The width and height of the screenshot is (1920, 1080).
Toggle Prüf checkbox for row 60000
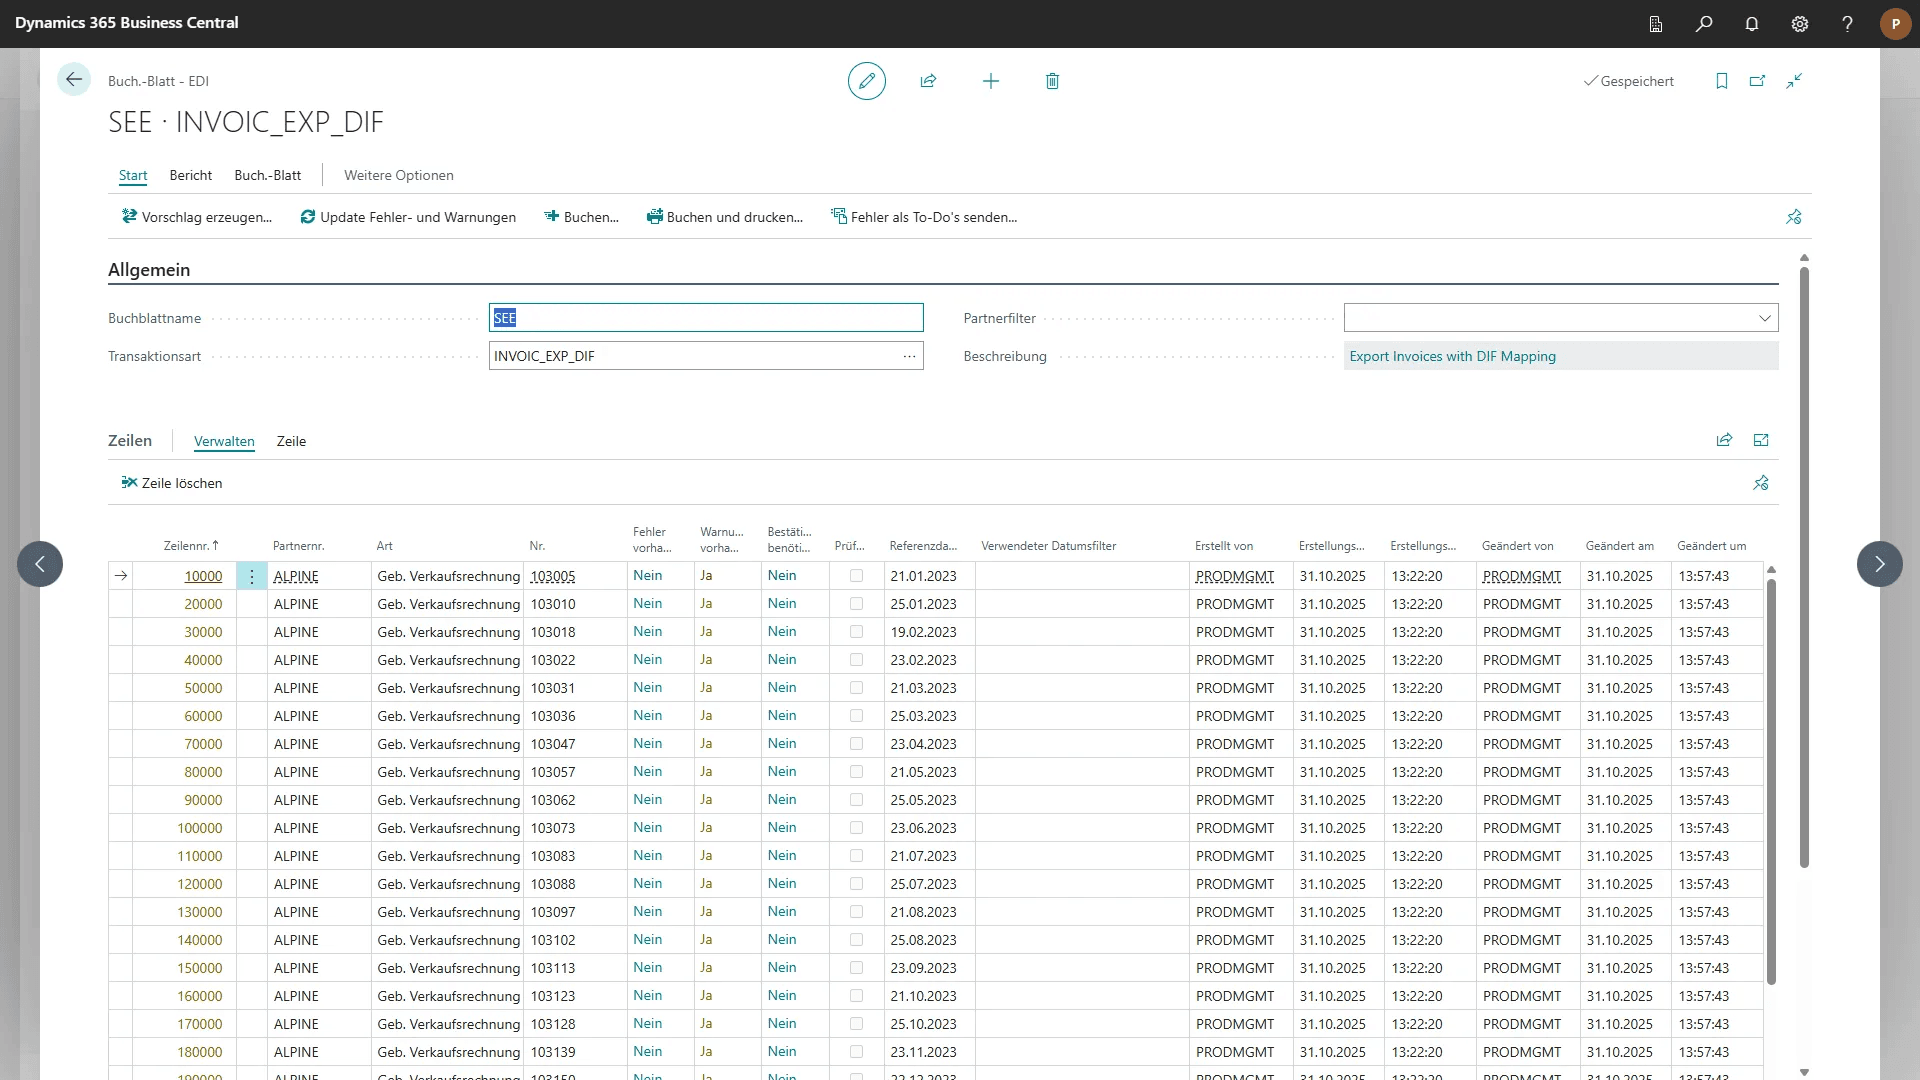tap(856, 716)
